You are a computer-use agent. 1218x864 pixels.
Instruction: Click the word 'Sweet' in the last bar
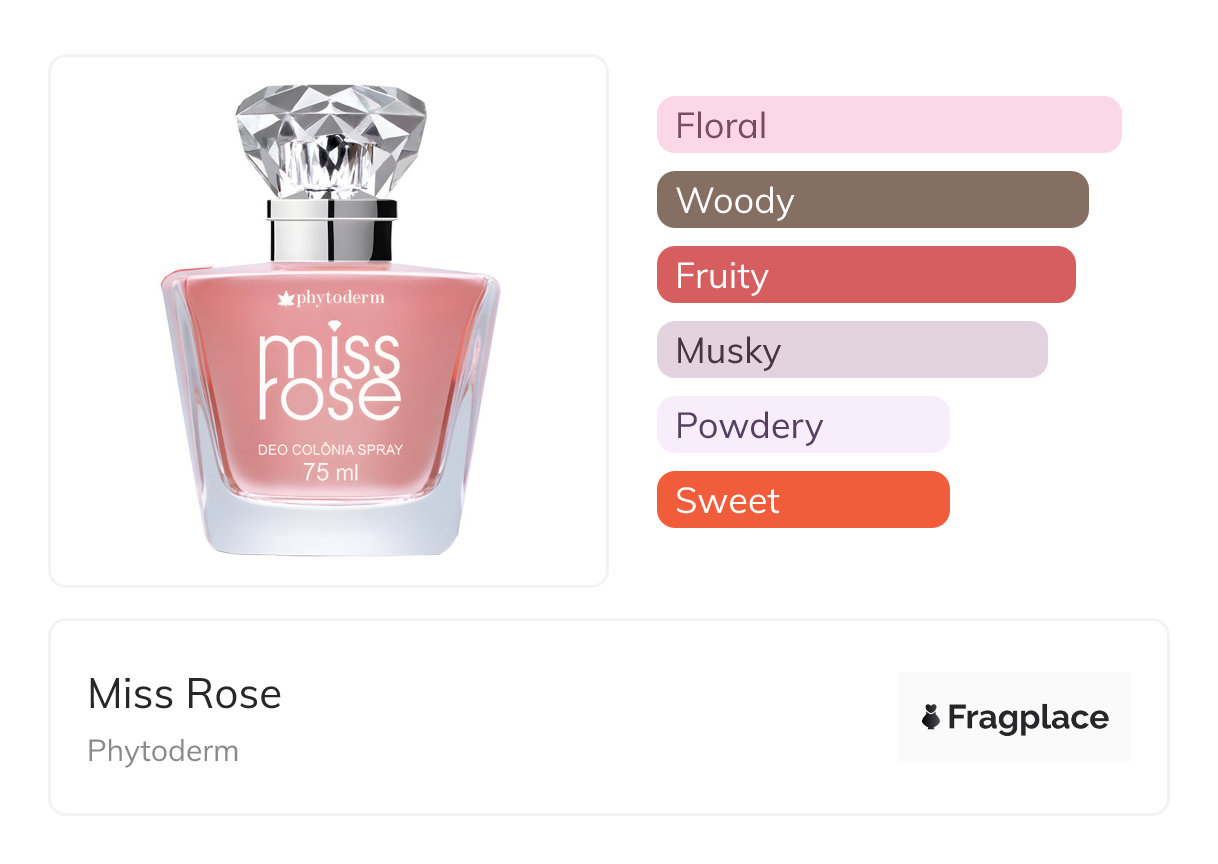[727, 501]
